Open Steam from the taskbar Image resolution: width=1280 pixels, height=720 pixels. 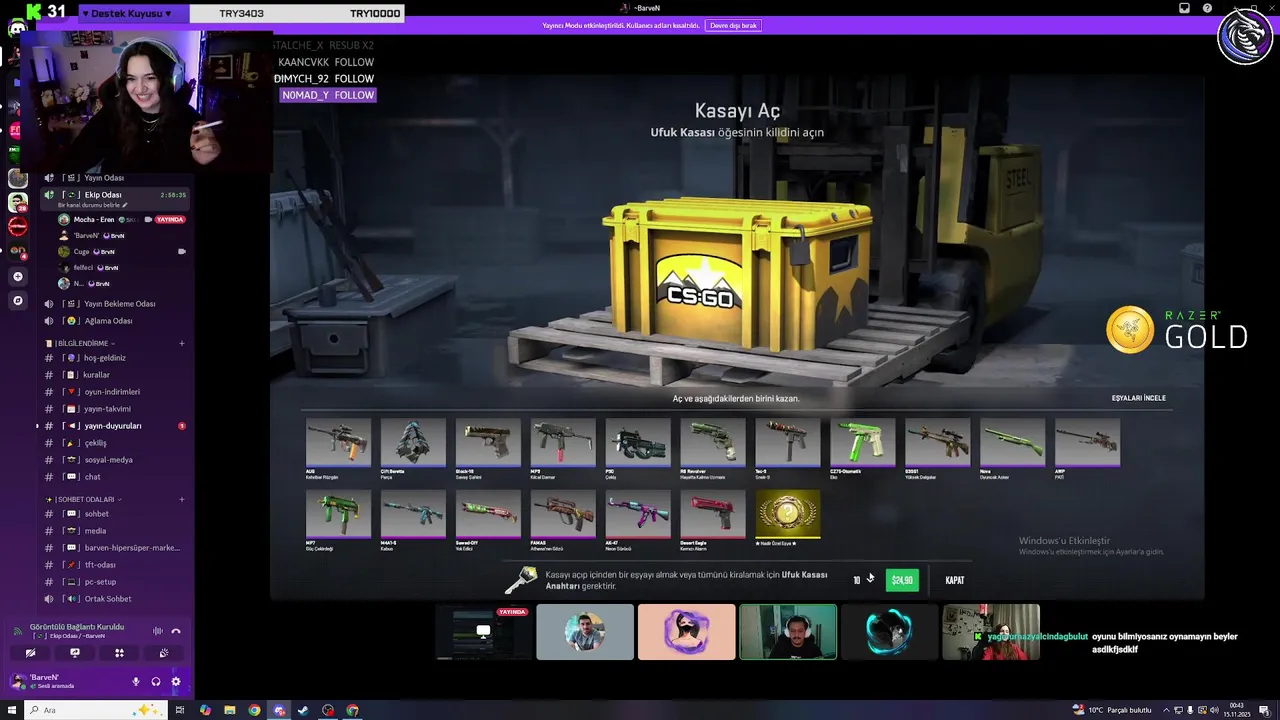304,710
